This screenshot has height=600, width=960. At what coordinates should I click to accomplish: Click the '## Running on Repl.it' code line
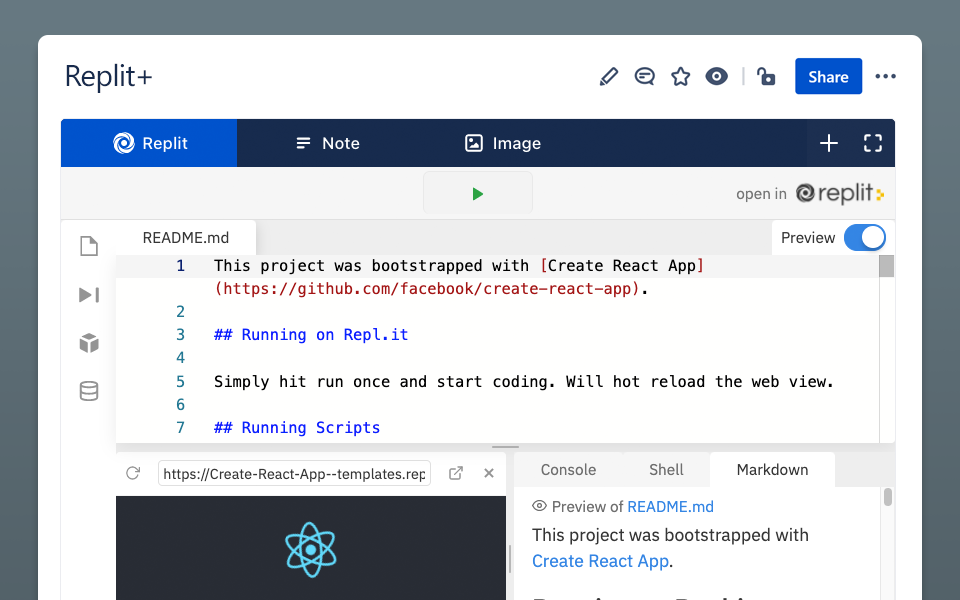click(311, 335)
